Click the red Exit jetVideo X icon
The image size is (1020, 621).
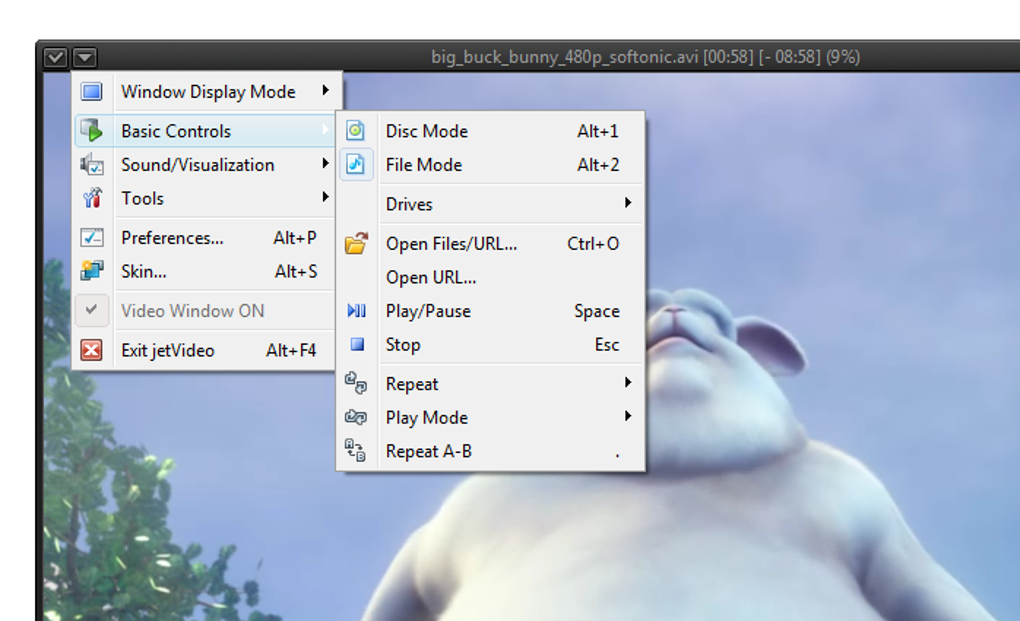[x=92, y=350]
